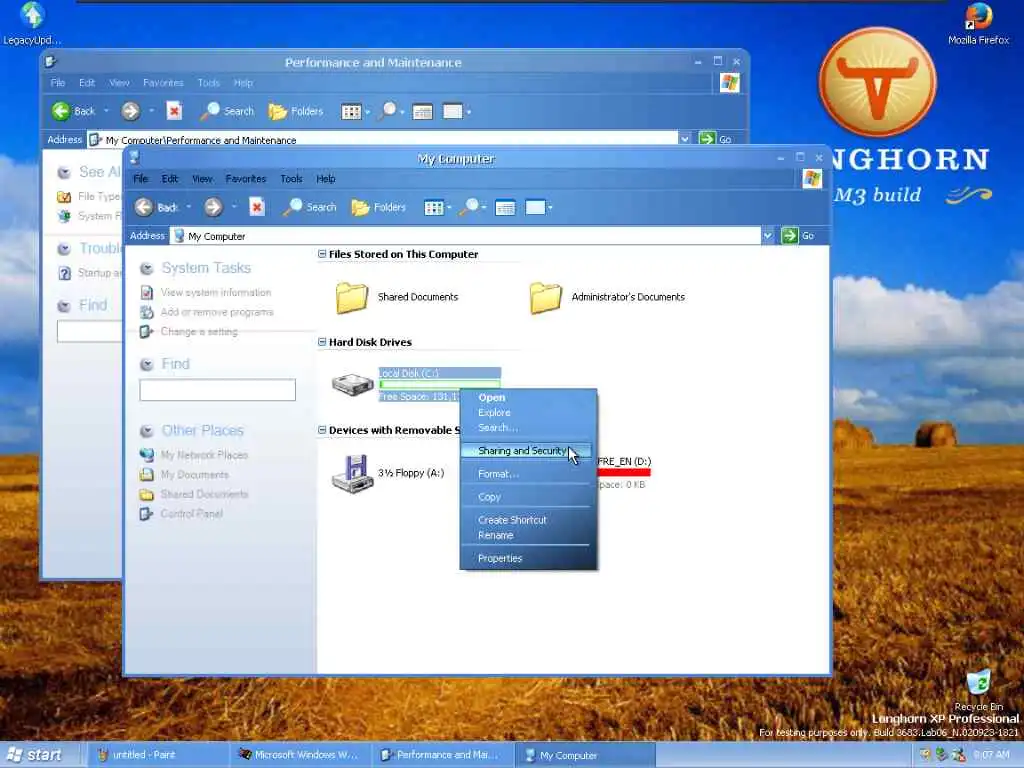Open Favorites menu in Performance and Maintenance

pos(163,82)
